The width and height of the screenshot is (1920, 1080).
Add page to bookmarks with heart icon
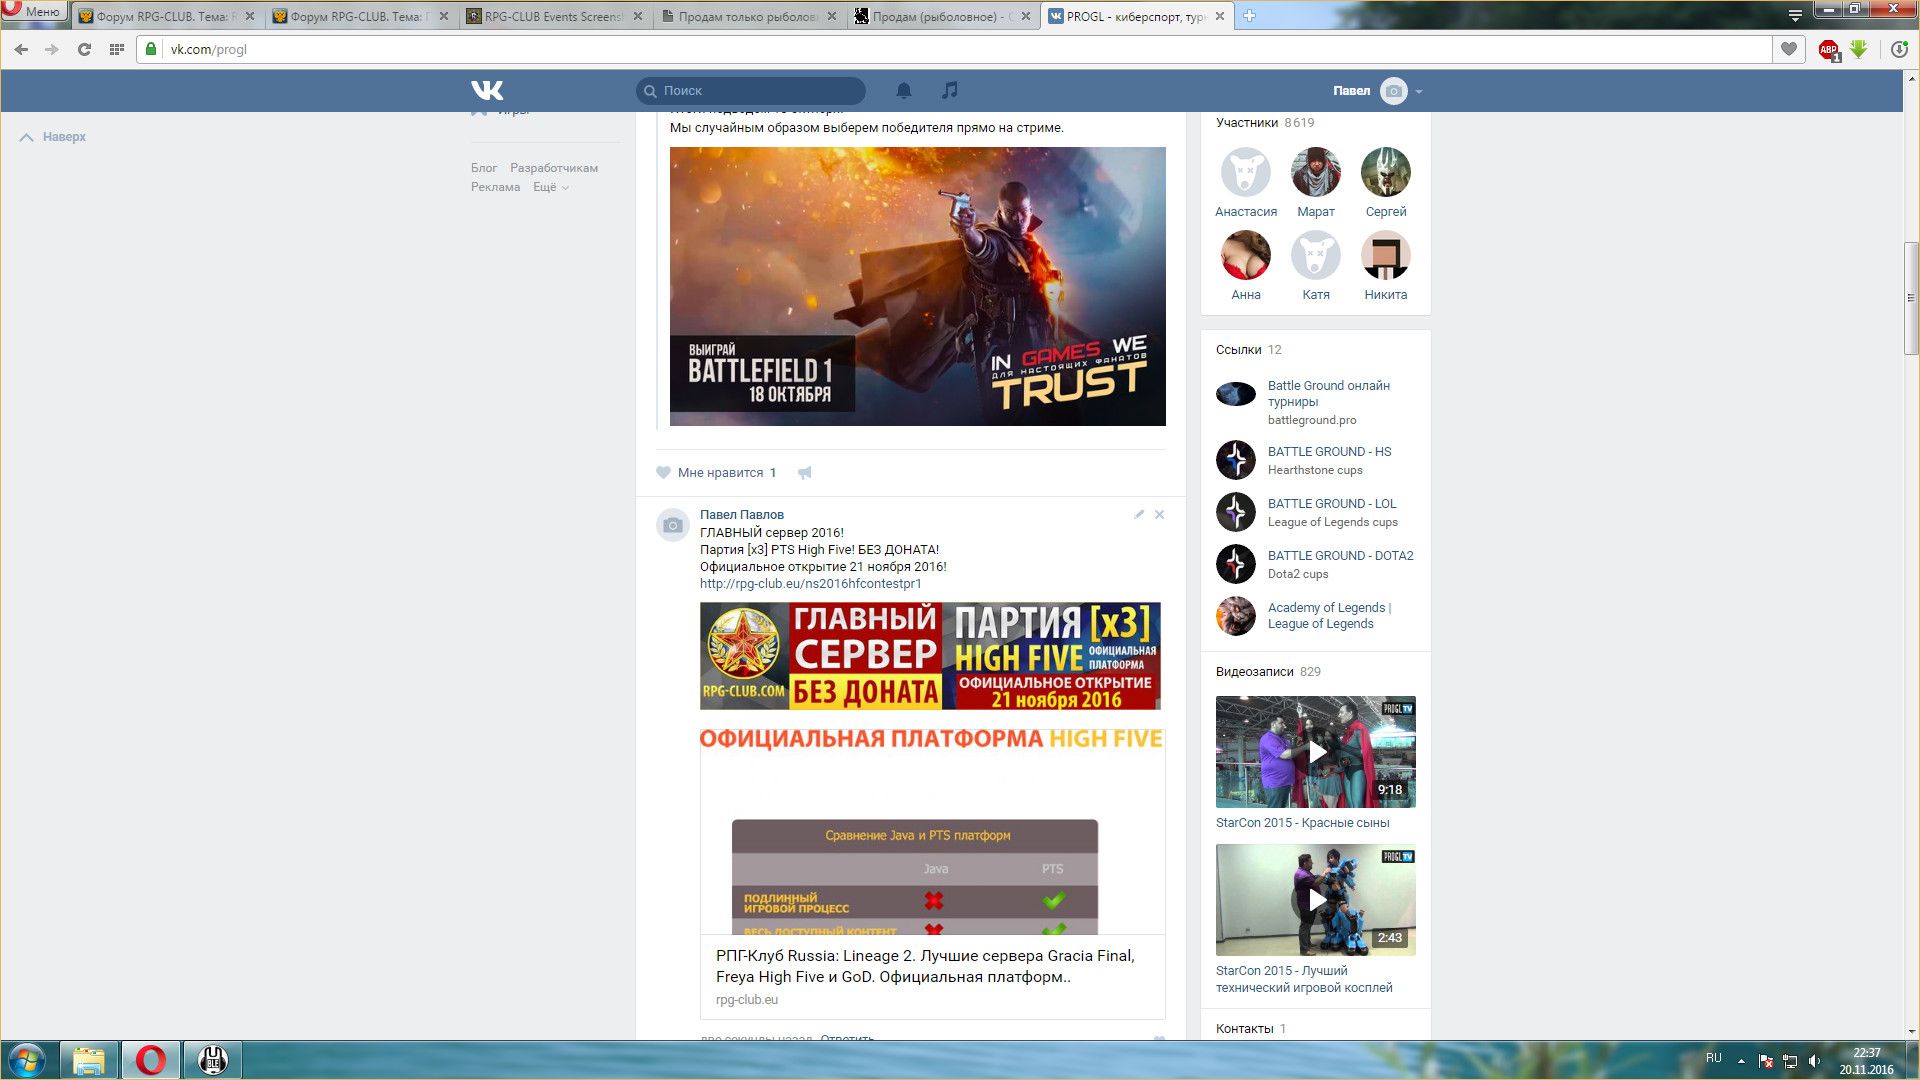[1789, 49]
